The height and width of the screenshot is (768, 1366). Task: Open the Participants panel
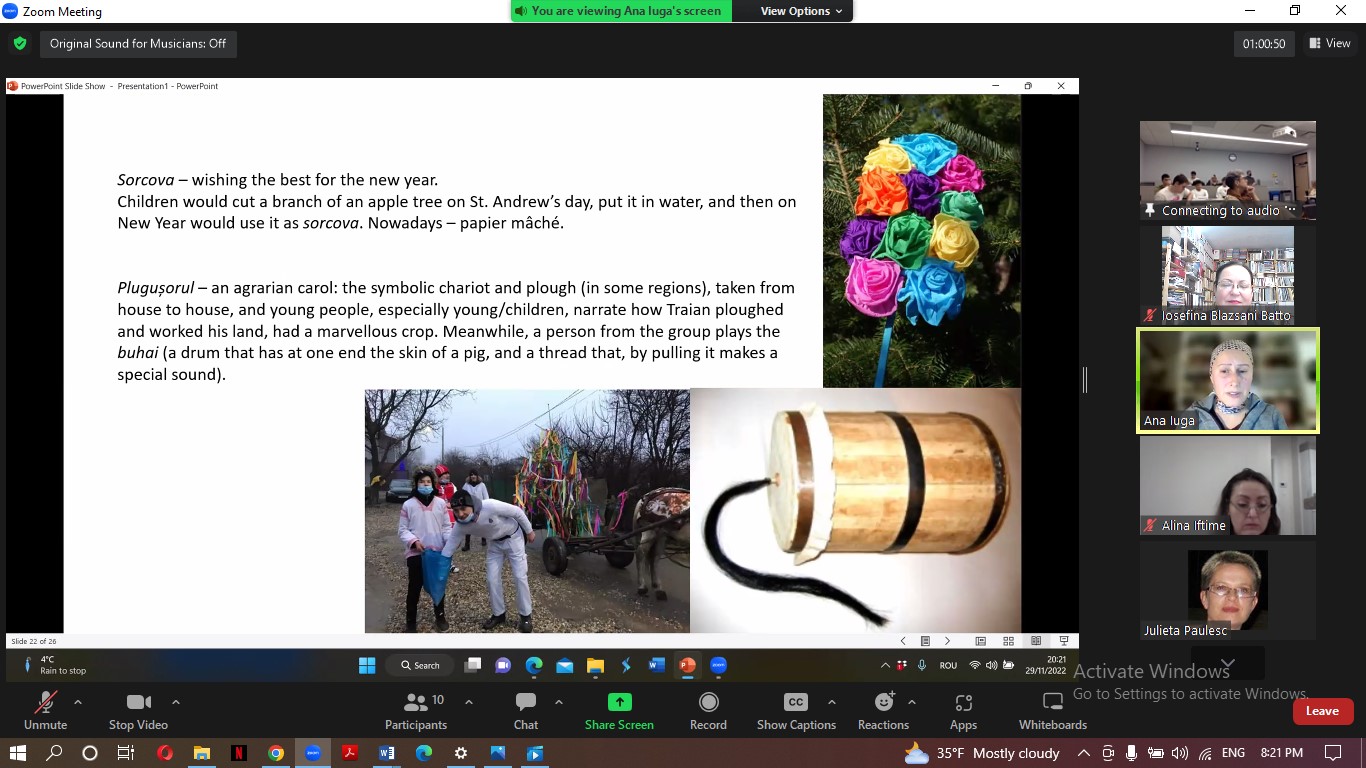pyautogui.click(x=416, y=711)
